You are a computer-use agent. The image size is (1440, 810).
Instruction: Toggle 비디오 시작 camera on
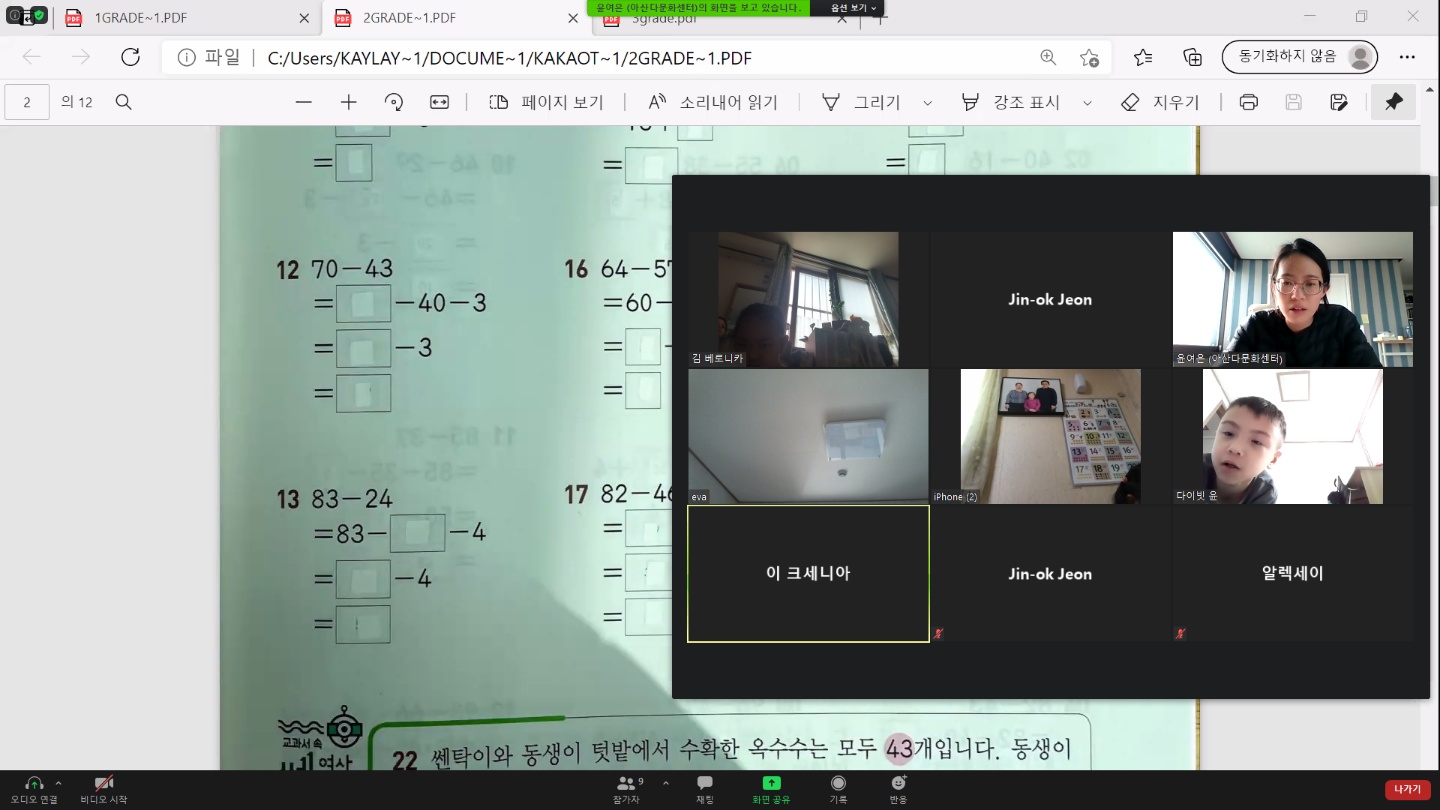click(x=103, y=787)
